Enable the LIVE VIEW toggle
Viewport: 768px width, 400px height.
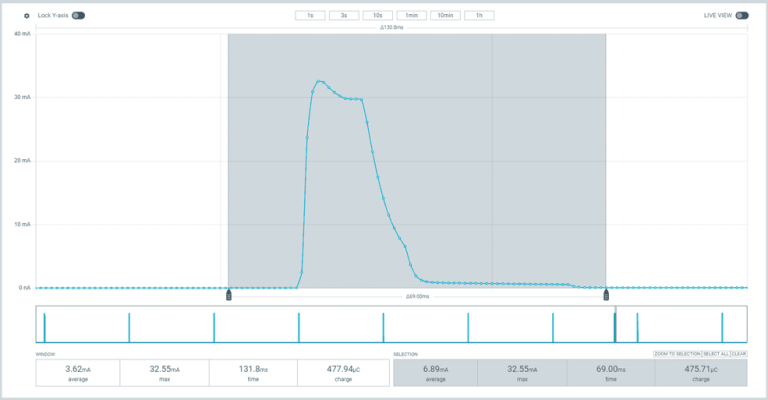click(741, 16)
